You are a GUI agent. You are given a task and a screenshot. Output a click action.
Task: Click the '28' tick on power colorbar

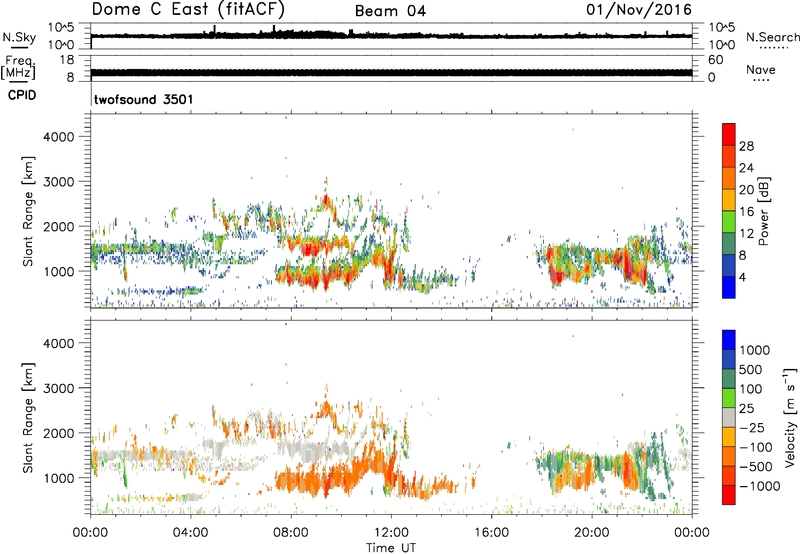[x=746, y=146]
